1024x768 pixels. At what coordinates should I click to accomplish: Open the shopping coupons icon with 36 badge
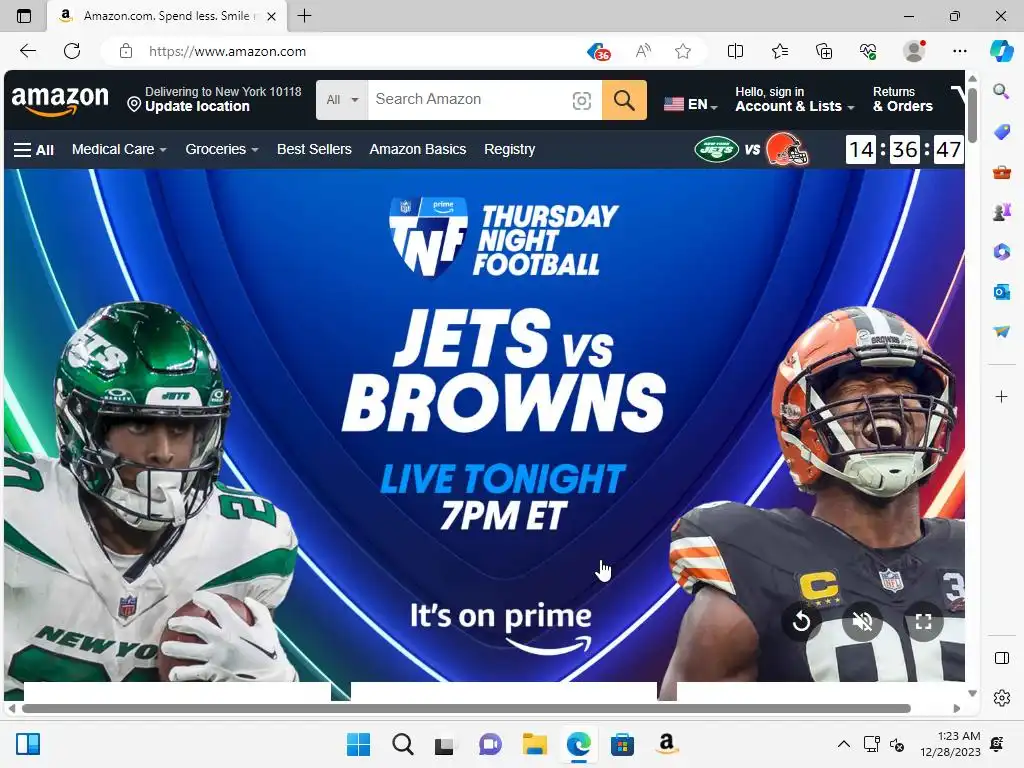click(598, 52)
